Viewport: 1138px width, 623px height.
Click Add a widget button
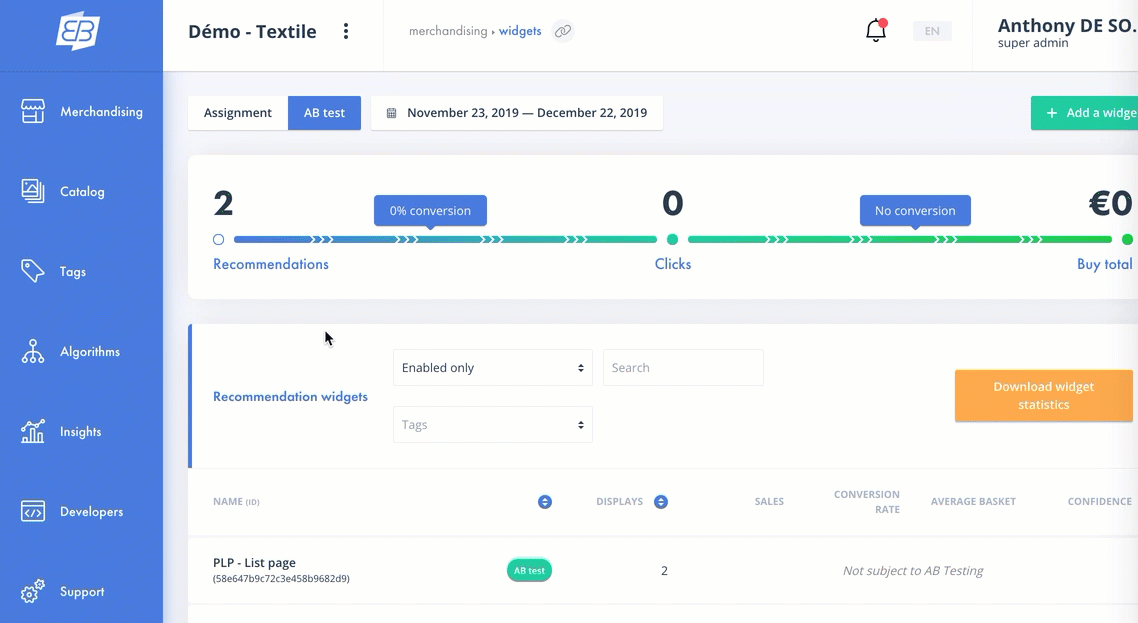1084,113
